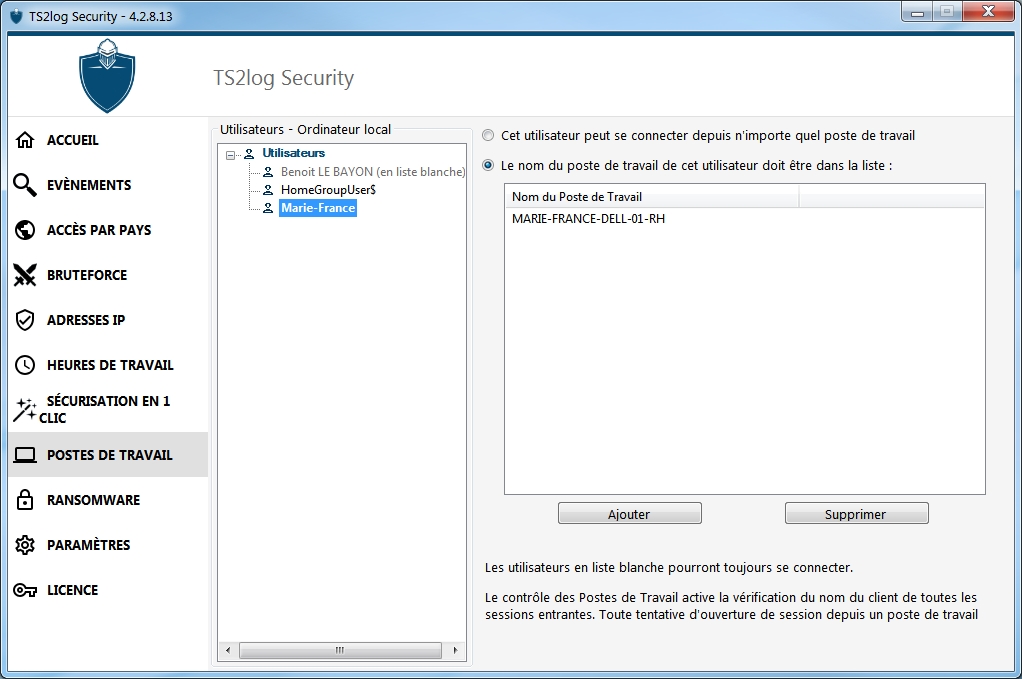Collapse the Utilisateurs tree node
This screenshot has height=679, width=1022.
coord(230,155)
